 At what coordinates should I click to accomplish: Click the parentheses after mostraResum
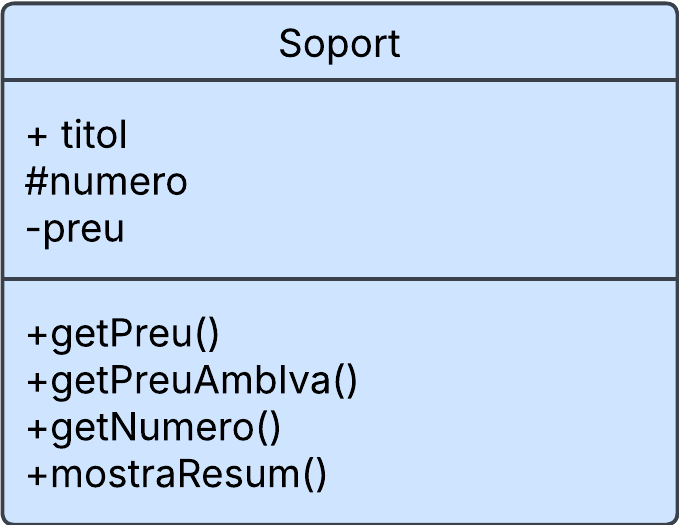click(x=314, y=475)
